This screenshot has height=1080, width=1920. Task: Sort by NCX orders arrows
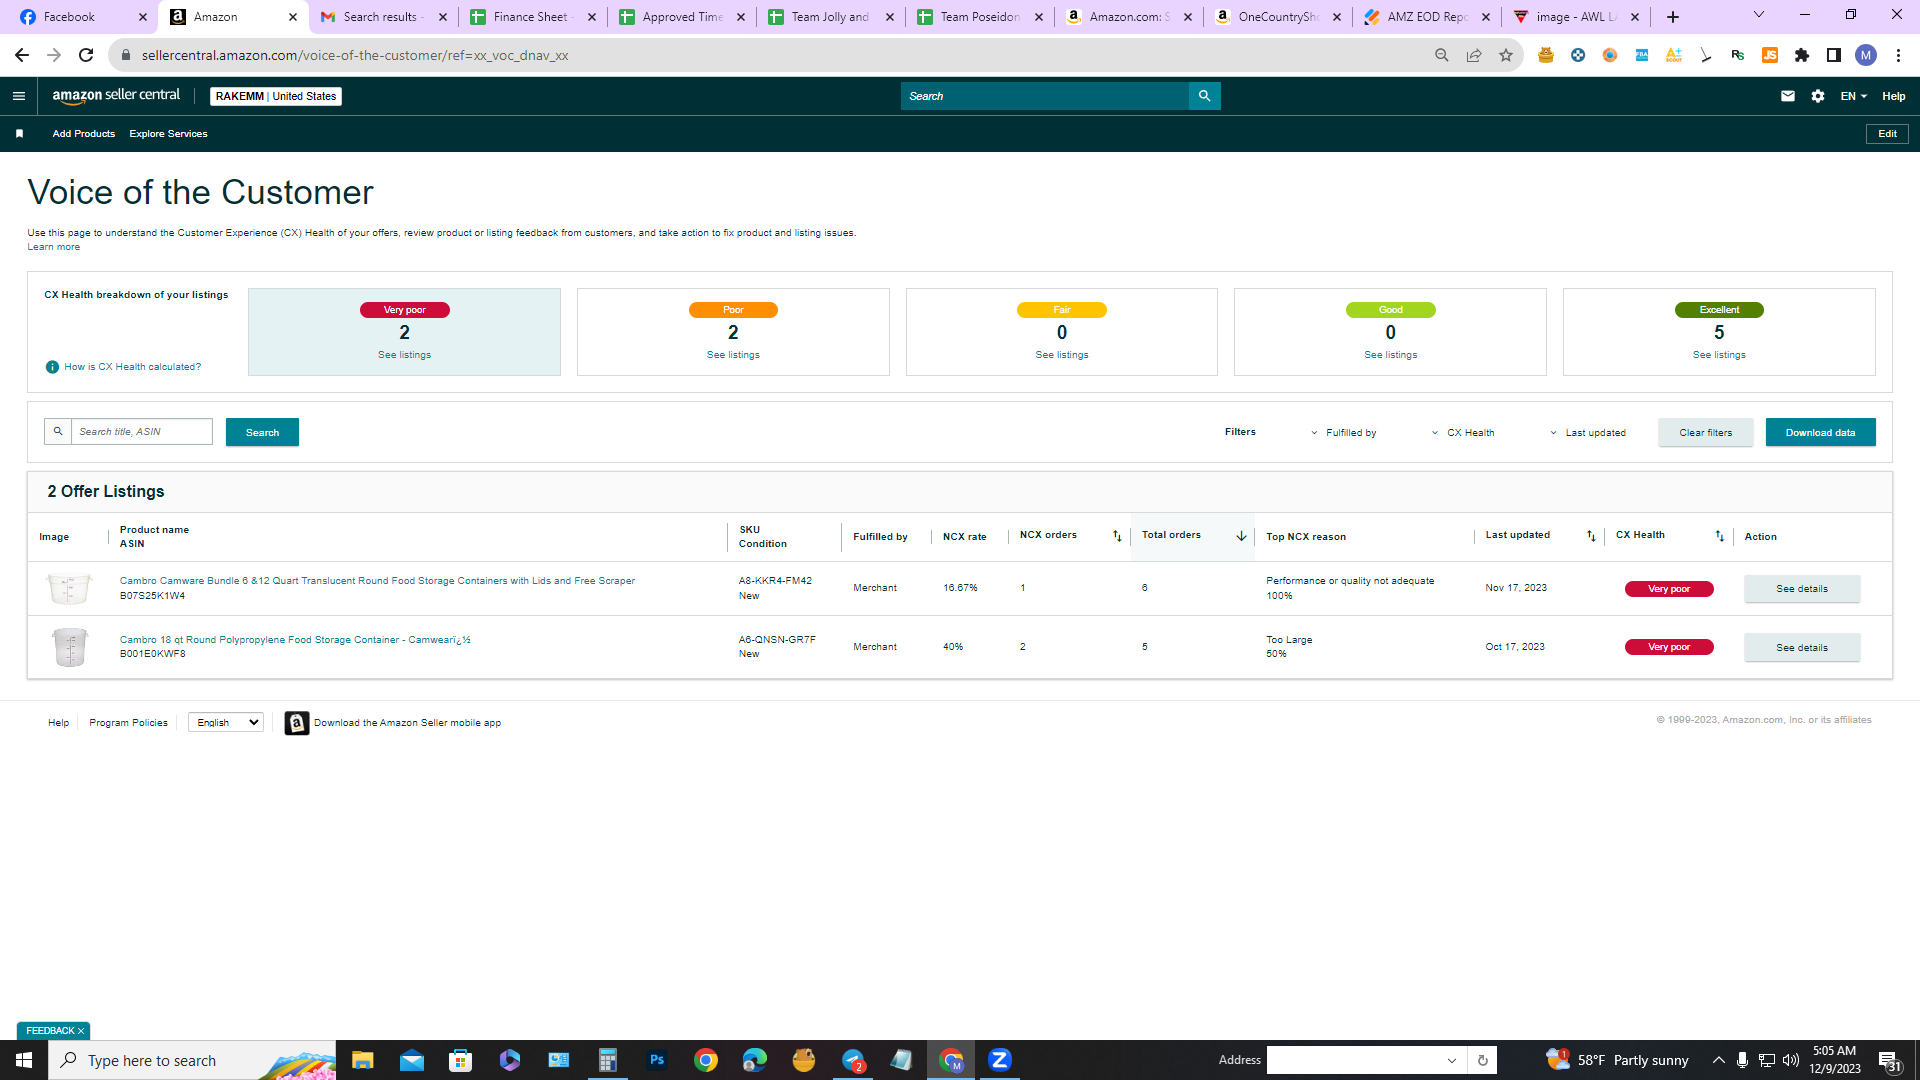pos(1117,536)
